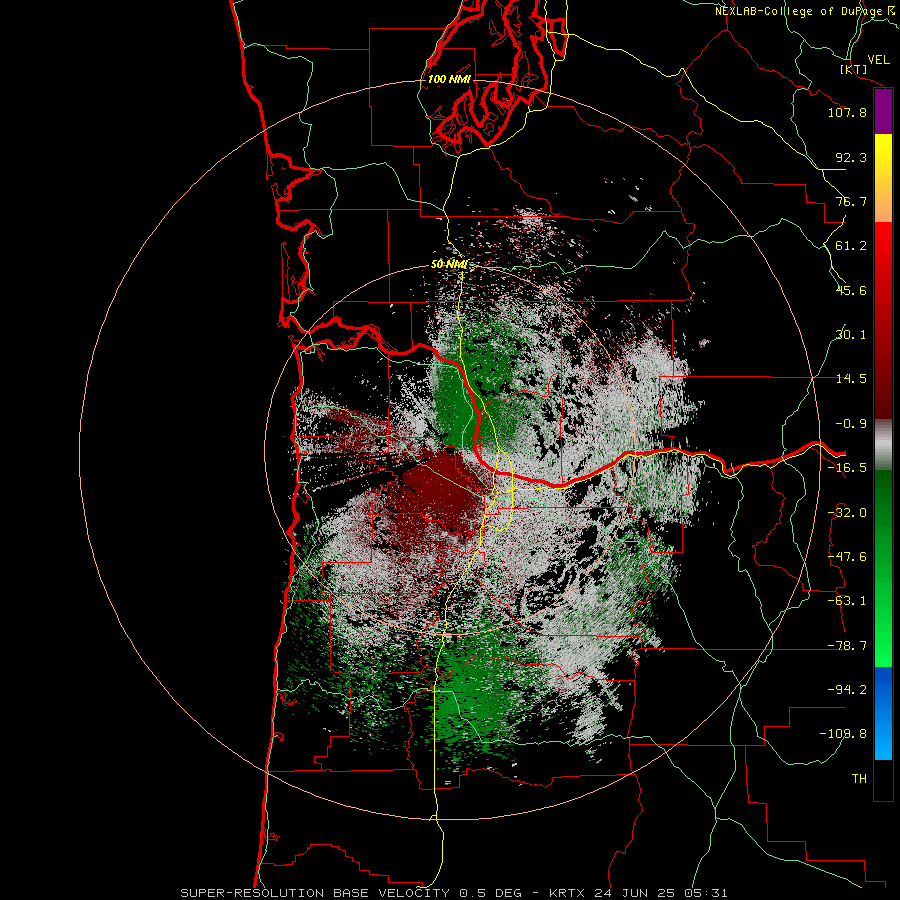Screen dimensions: 900x900
Task: Select the -63.1 velocity scale value
Action: (847, 601)
